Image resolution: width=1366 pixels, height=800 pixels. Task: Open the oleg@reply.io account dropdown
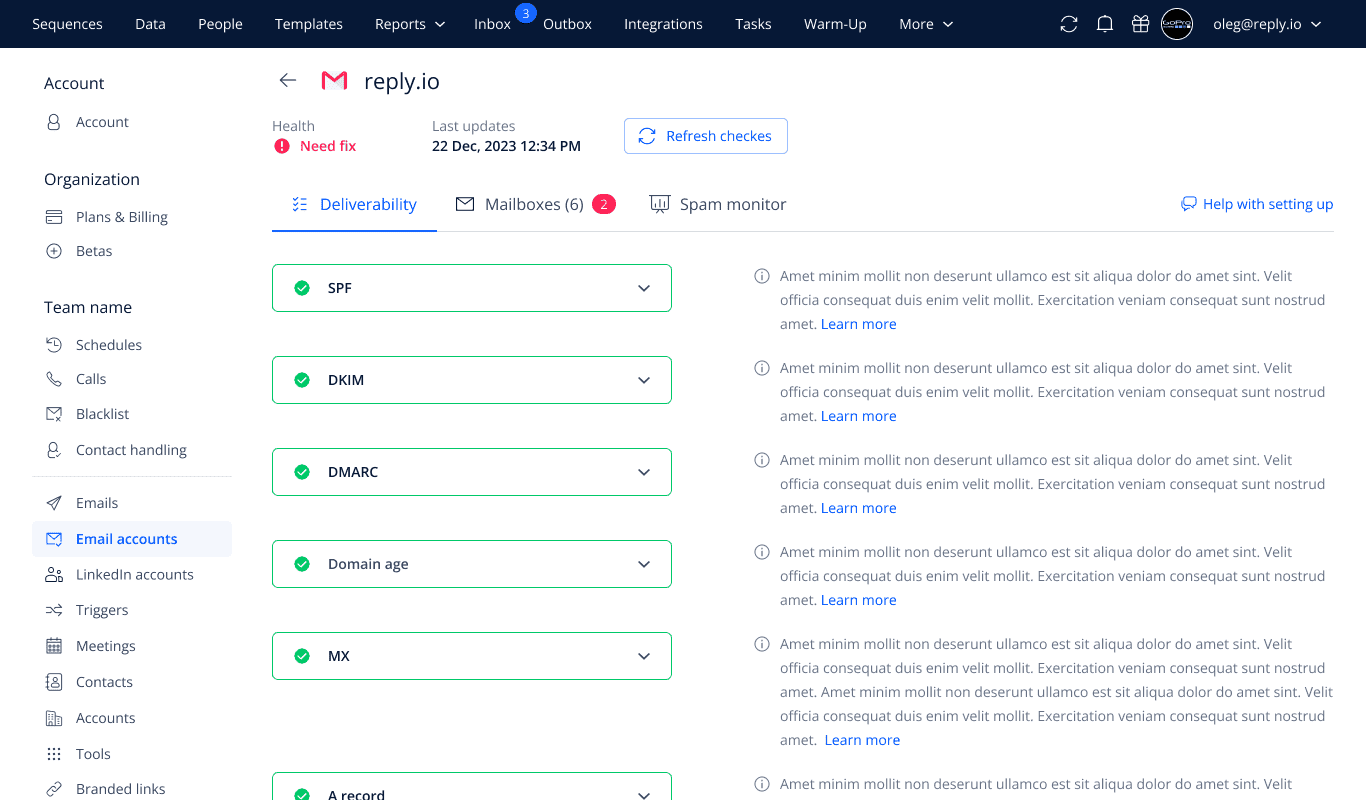tap(1267, 24)
